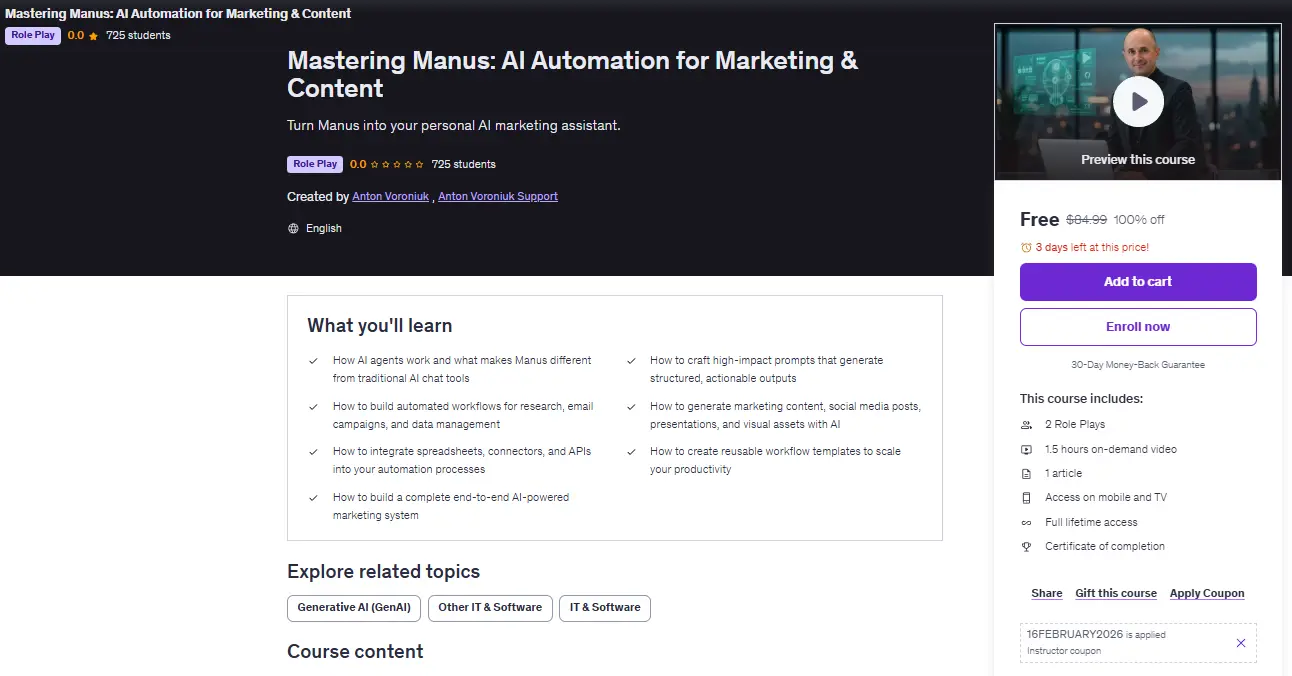Viewport: 1292px width, 676px height.
Task: Click the 'Explore related topics' heading
Action: coord(383,572)
